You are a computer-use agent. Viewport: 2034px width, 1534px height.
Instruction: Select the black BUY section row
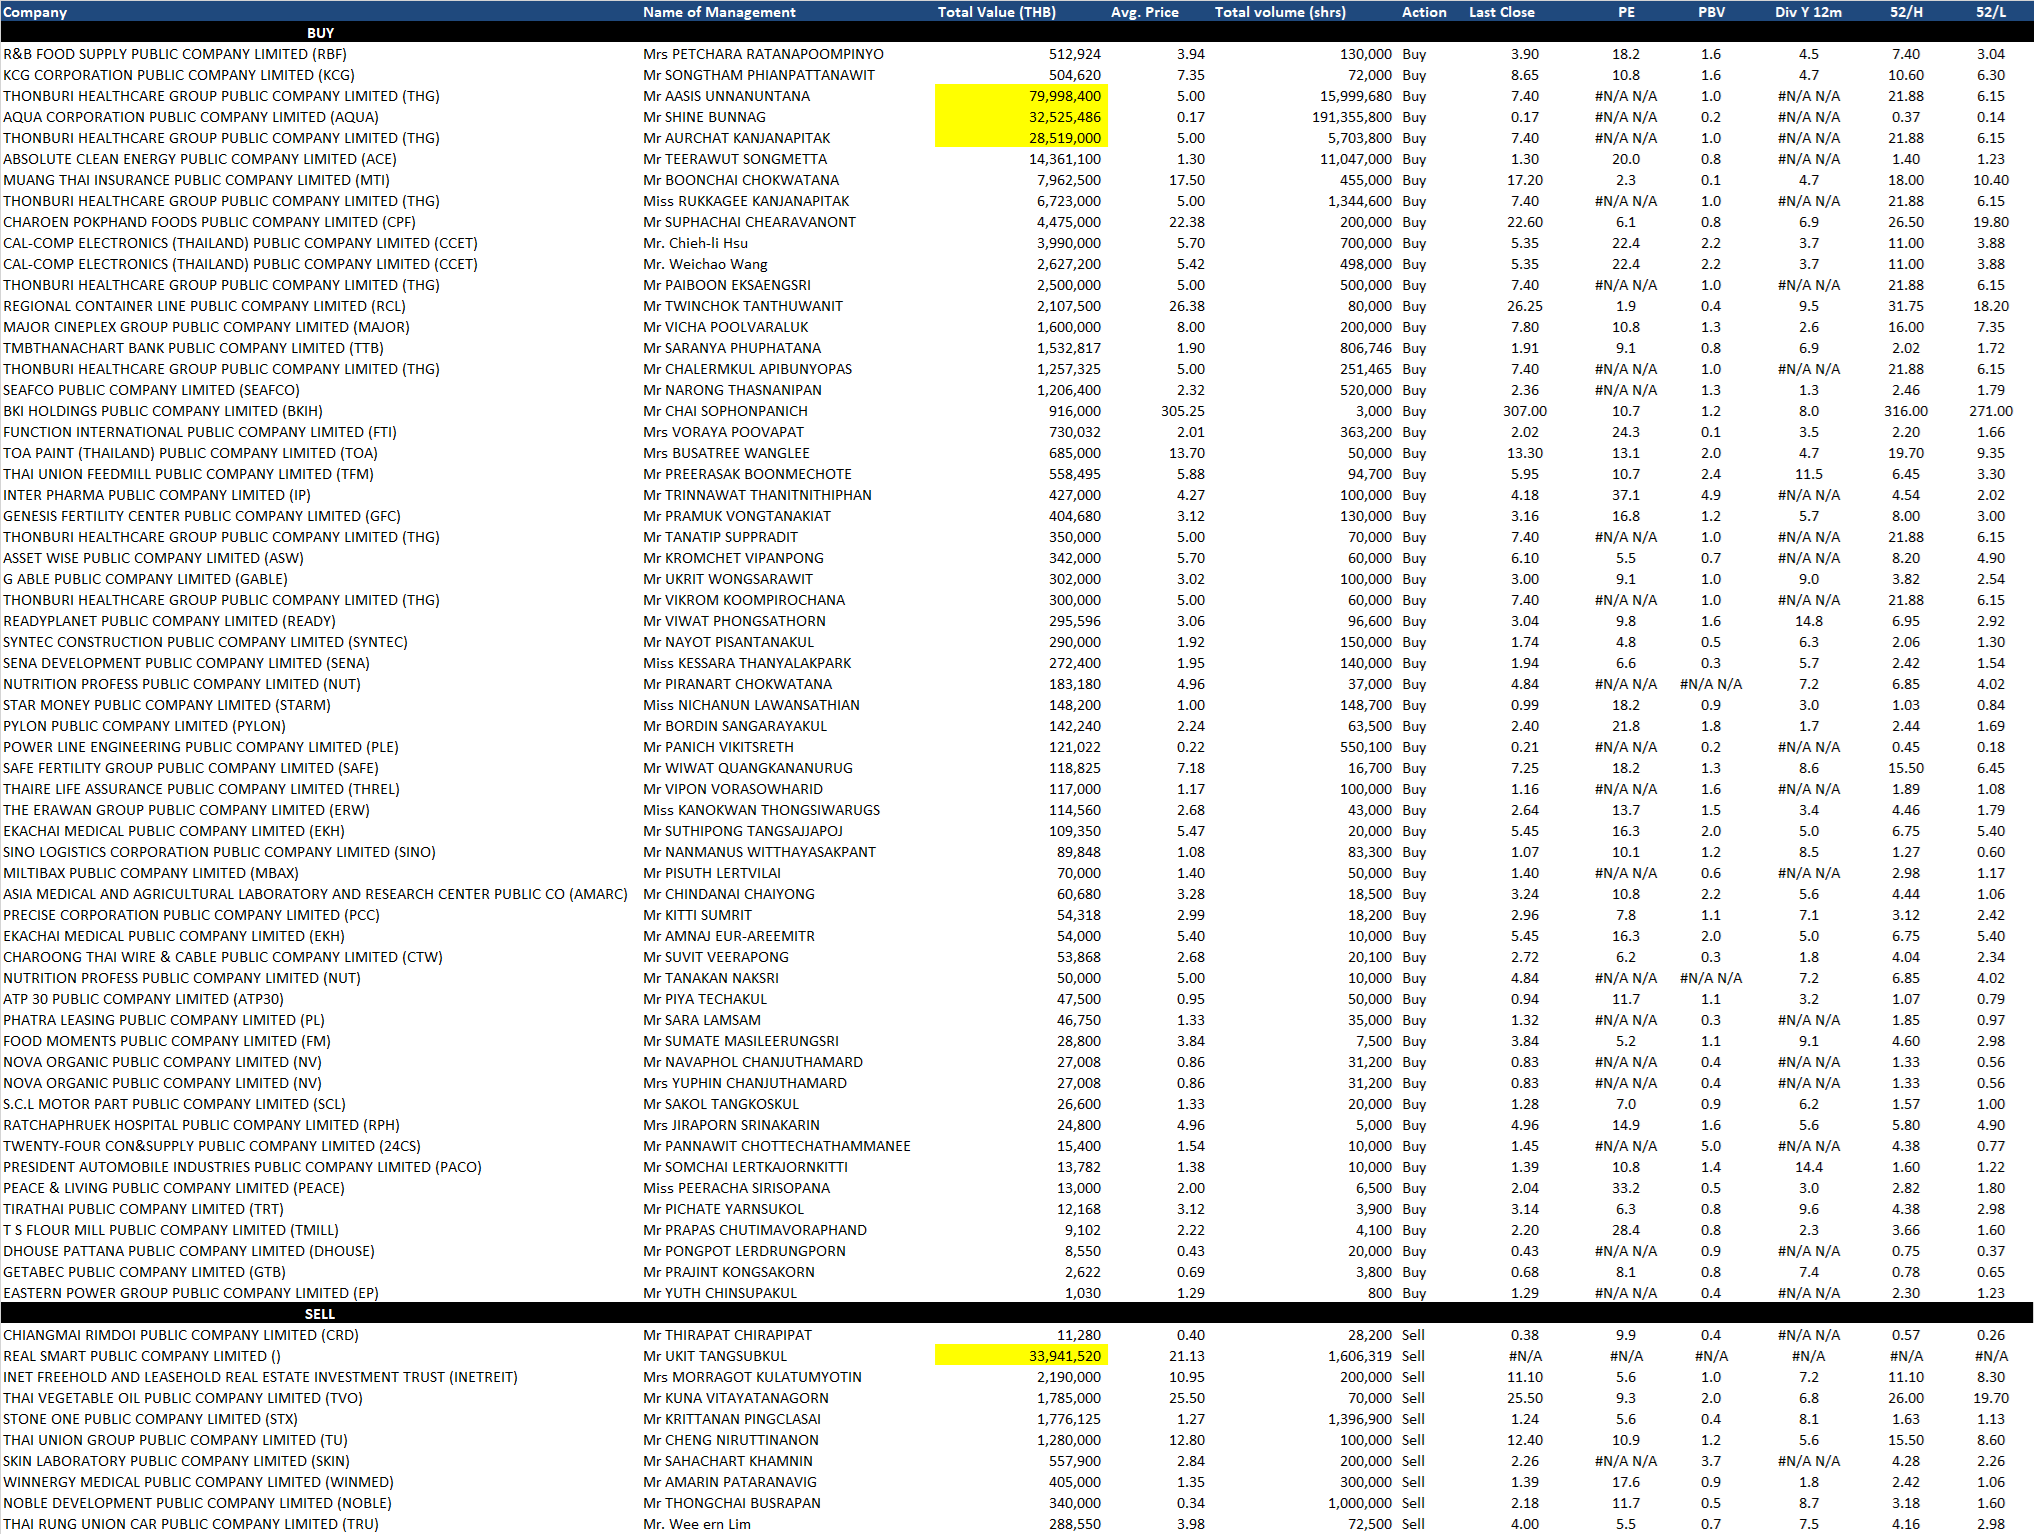coord(320,33)
